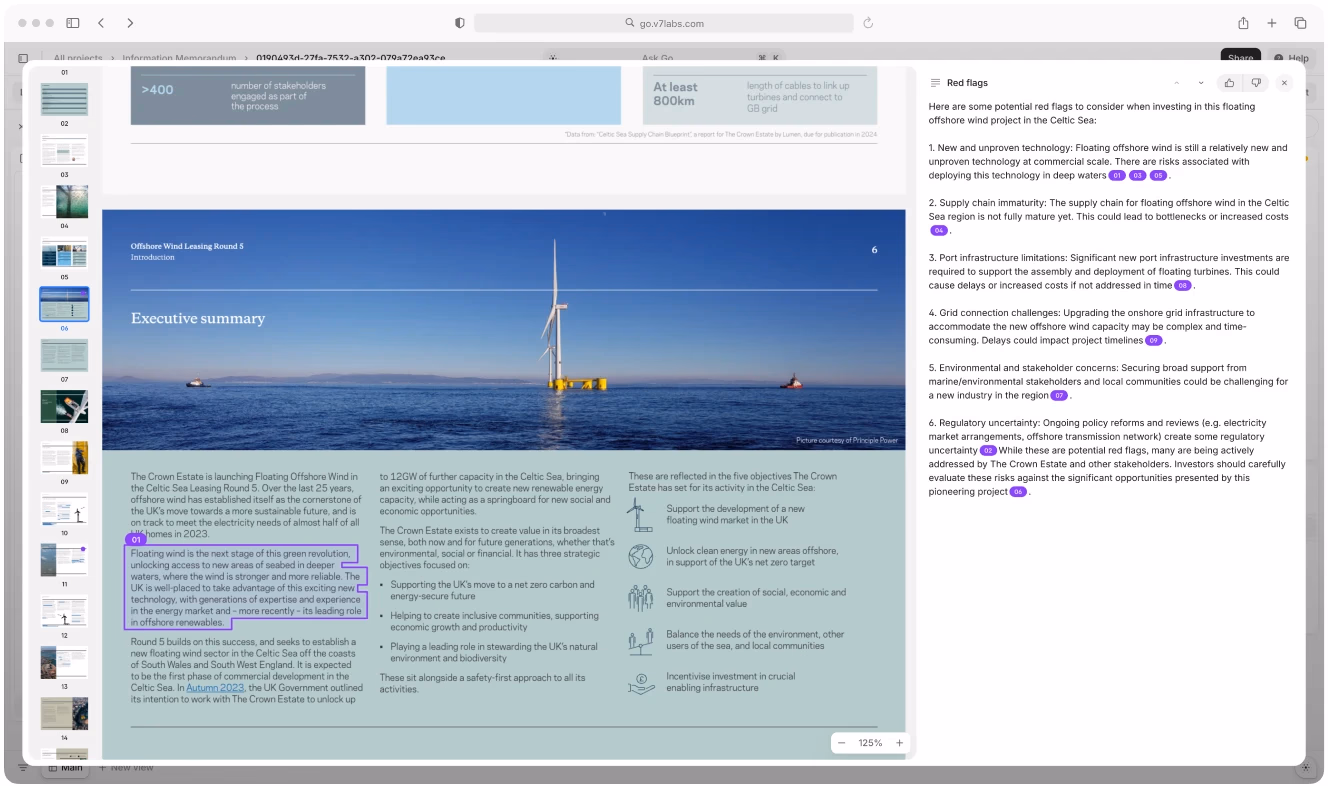1328x786 pixels.
Task: Reload the page
Action: (868, 23)
